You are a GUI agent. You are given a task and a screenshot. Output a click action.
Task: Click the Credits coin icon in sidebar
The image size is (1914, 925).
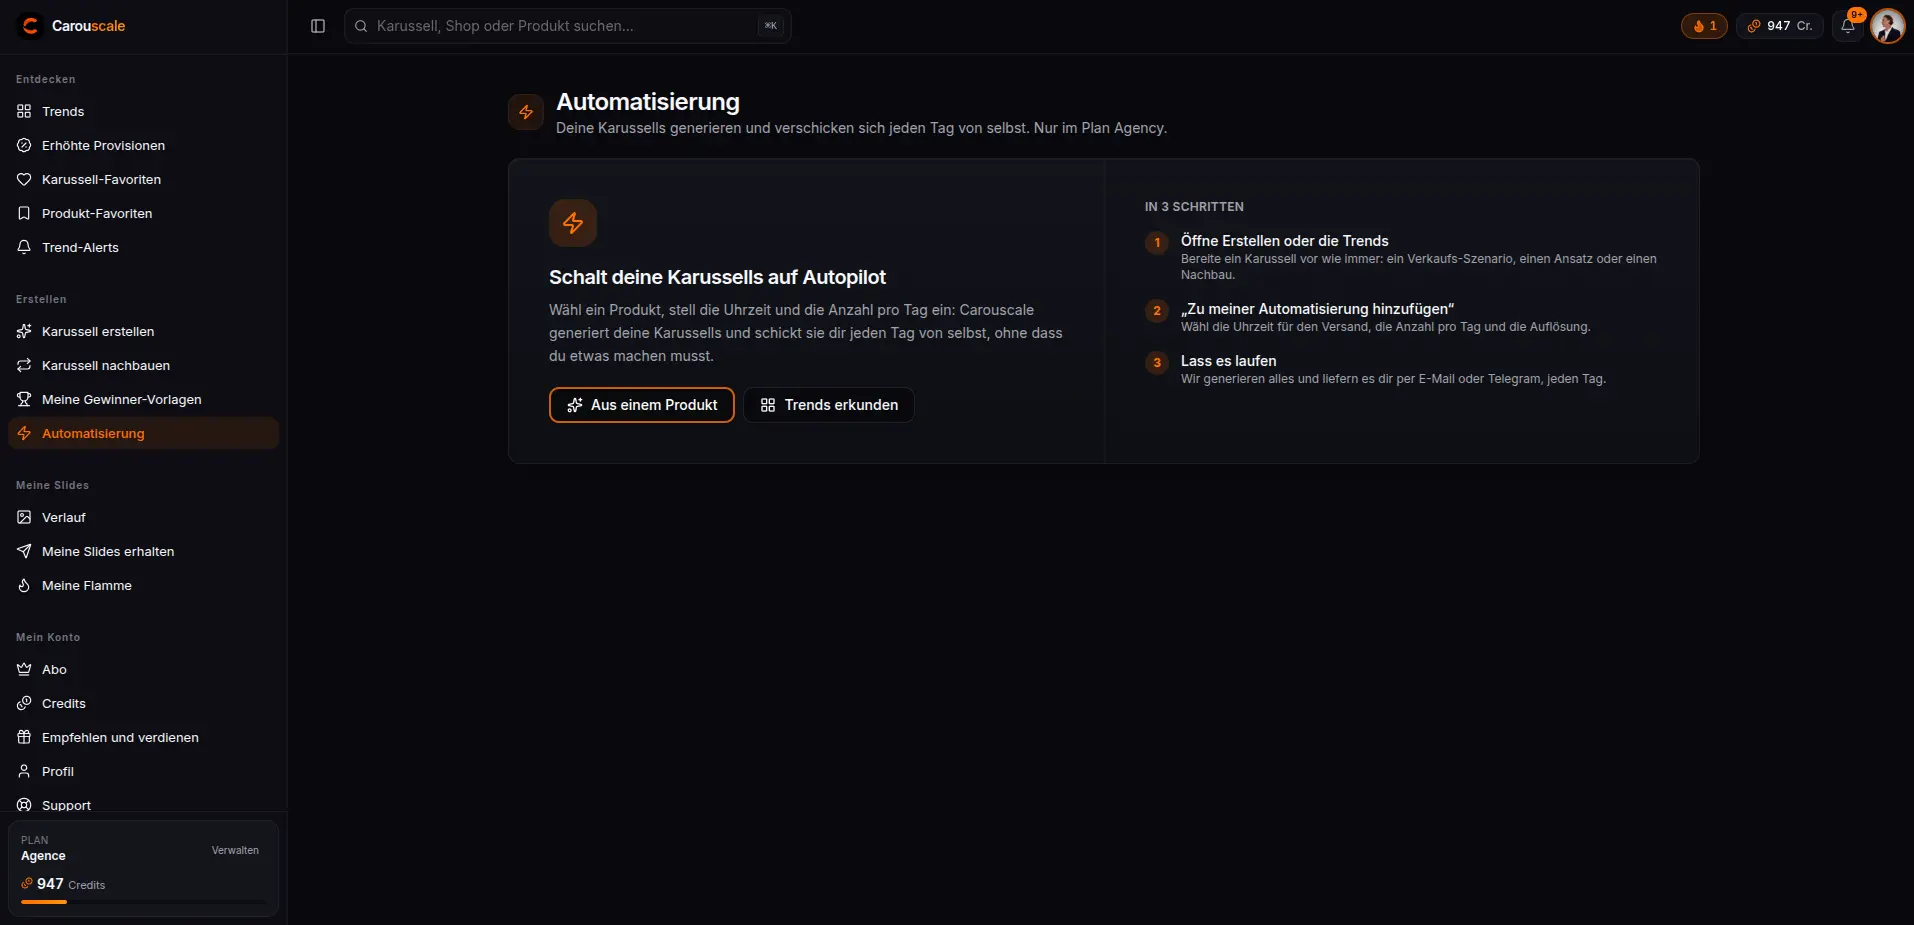coord(24,703)
